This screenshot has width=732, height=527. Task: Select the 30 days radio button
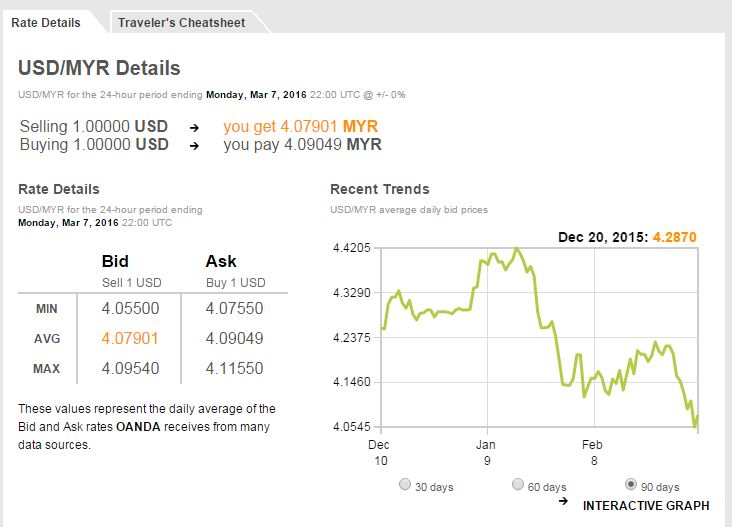405,485
